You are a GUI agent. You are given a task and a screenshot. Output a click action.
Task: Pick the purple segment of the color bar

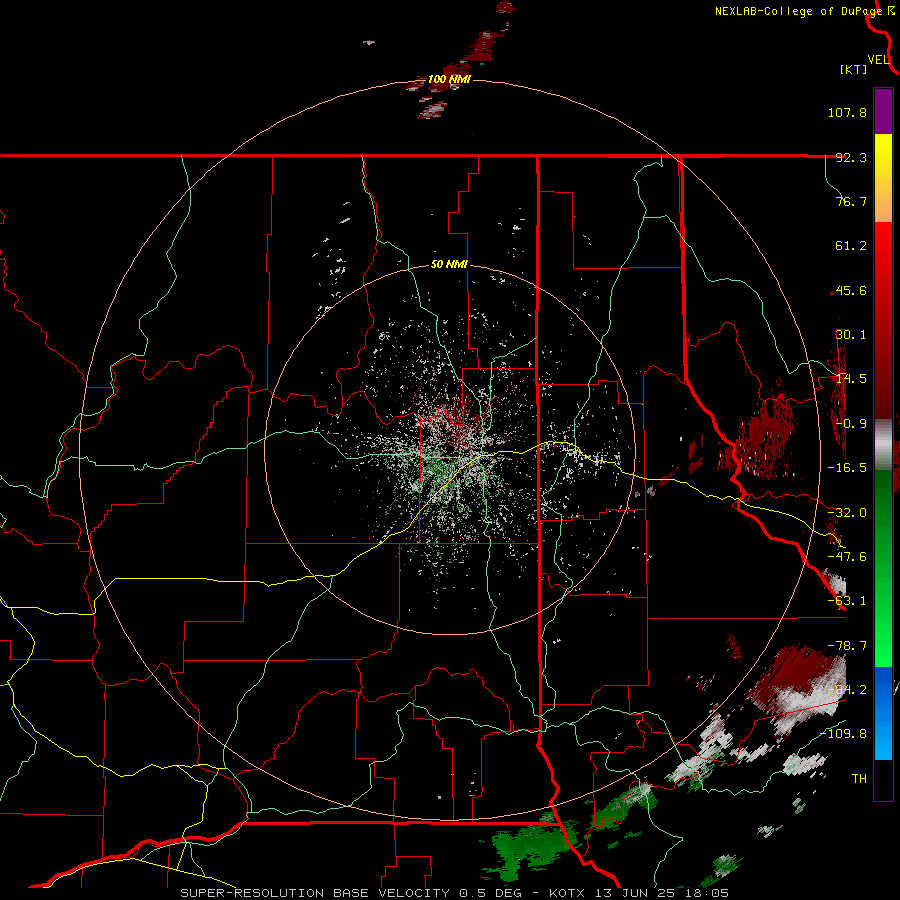(x=883, y=111)
